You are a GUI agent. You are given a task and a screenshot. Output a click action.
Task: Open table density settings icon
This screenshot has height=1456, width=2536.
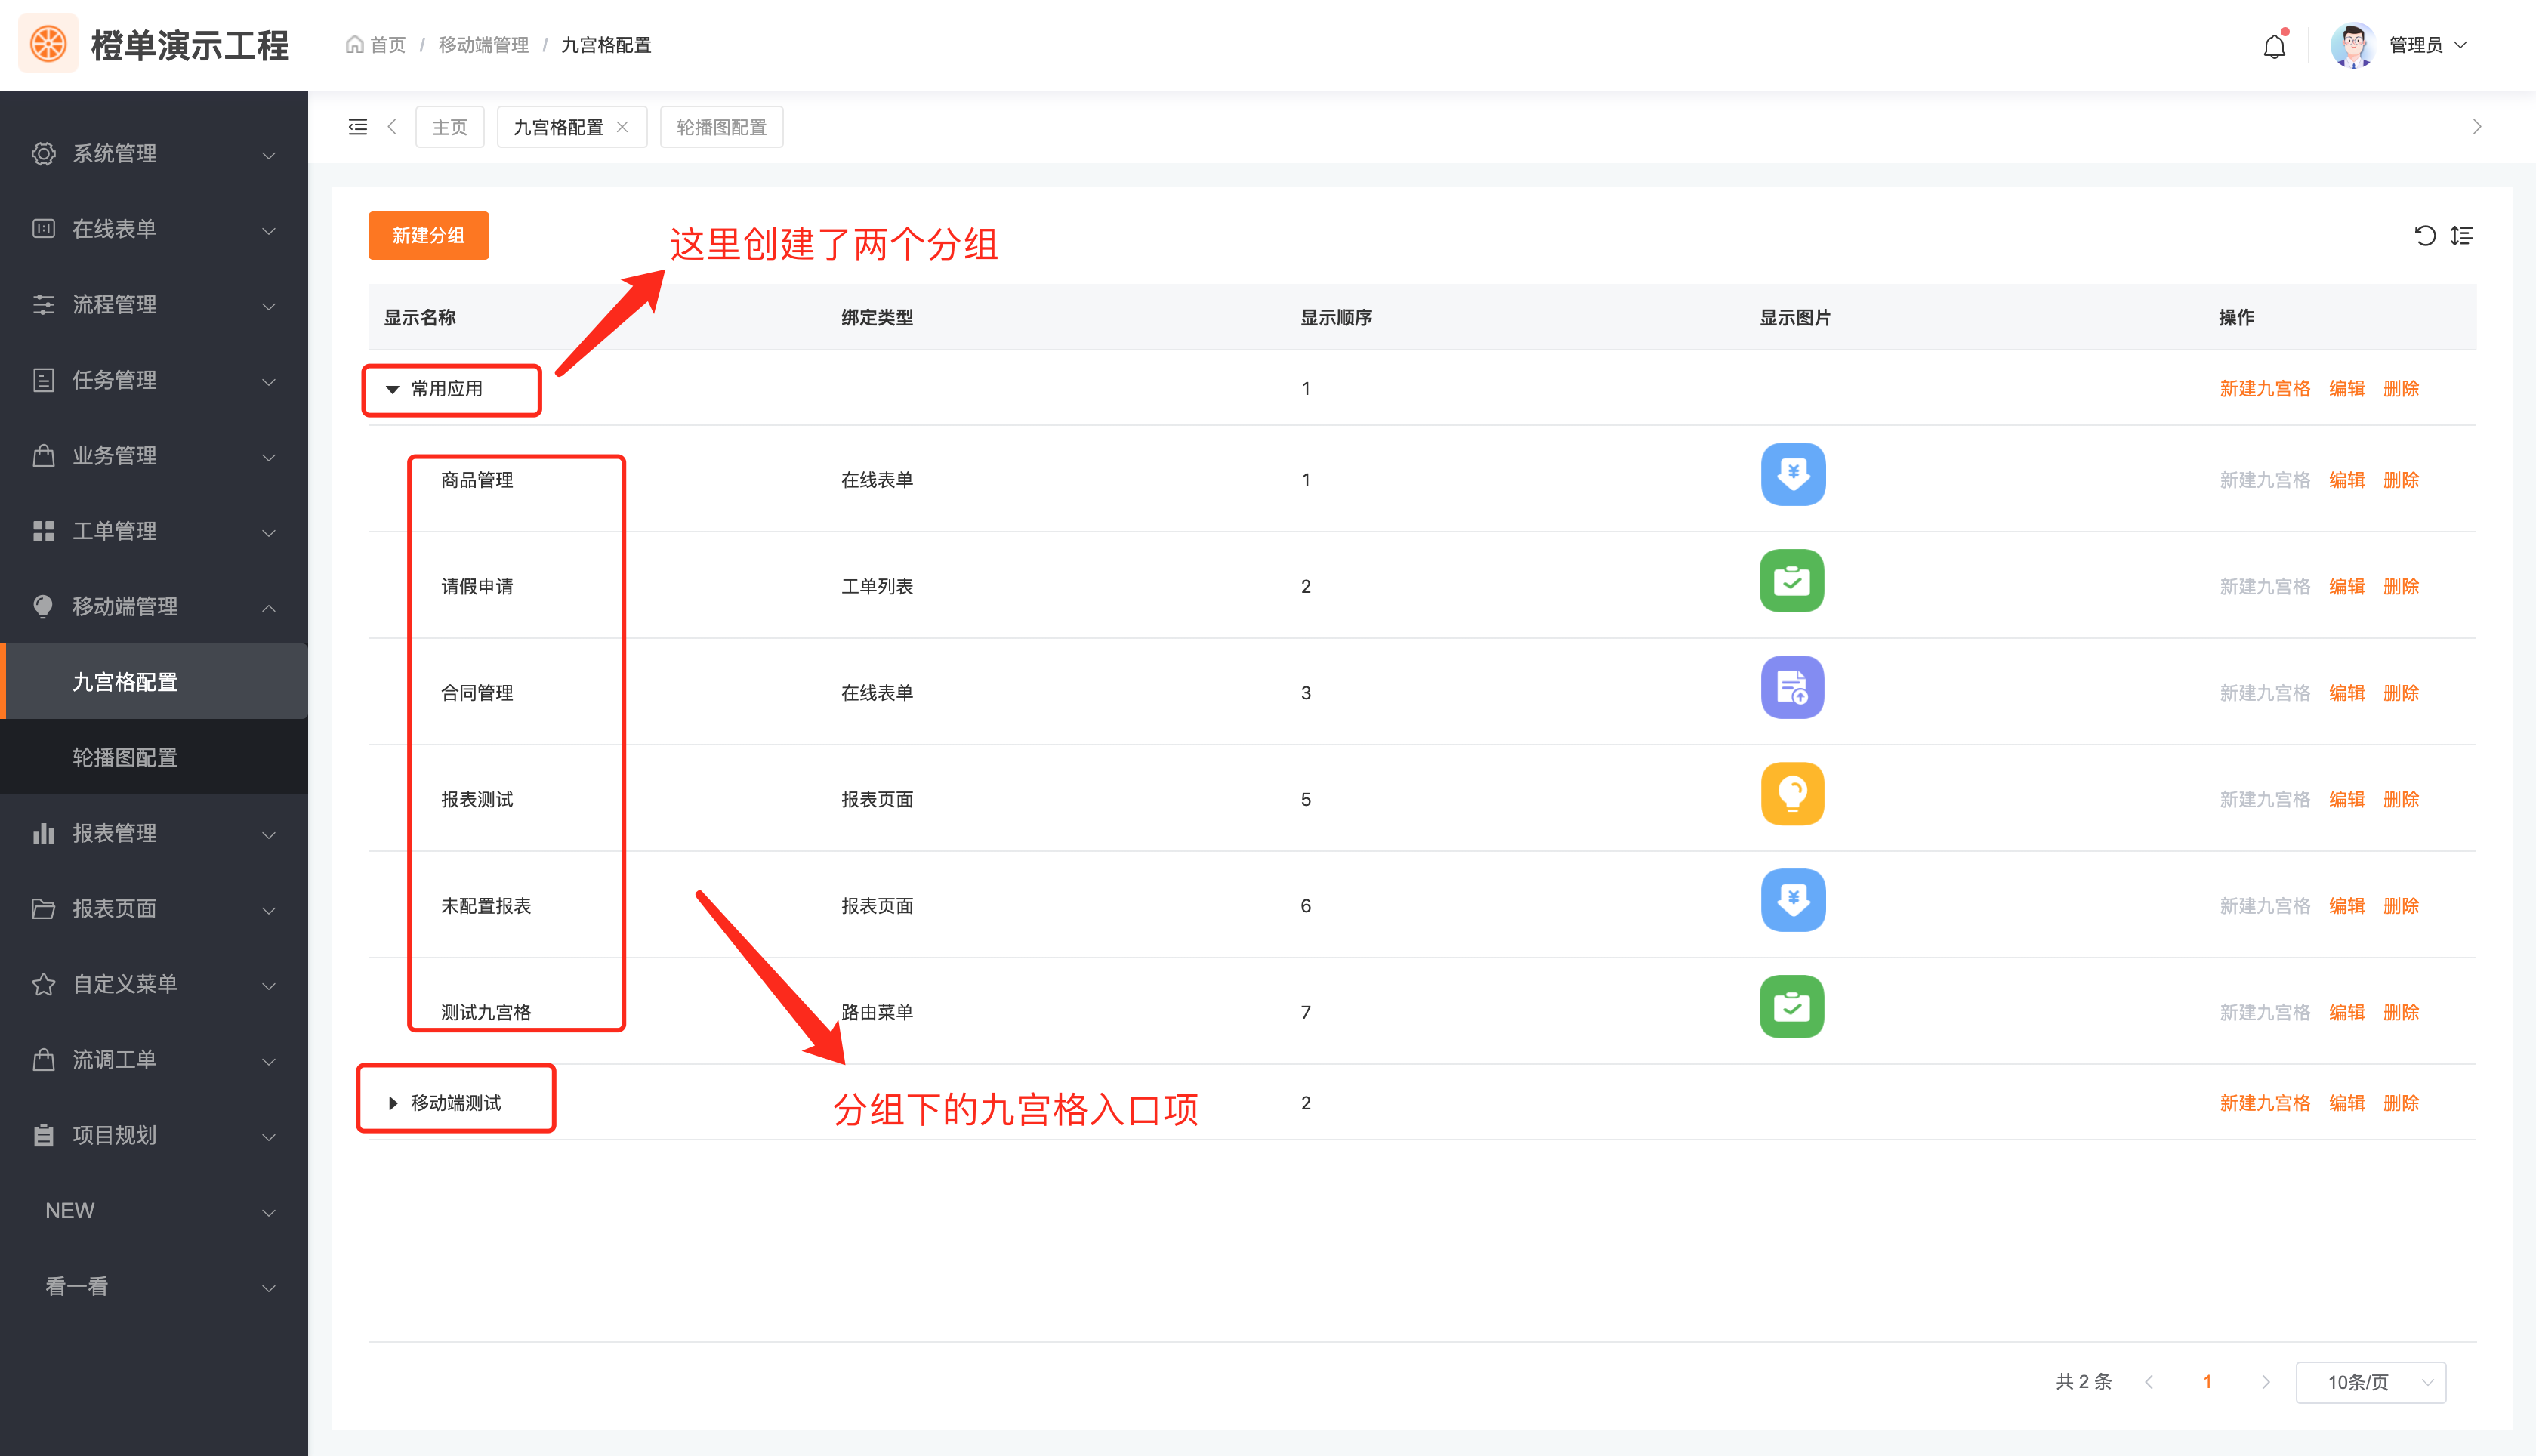coord(2461,235)
